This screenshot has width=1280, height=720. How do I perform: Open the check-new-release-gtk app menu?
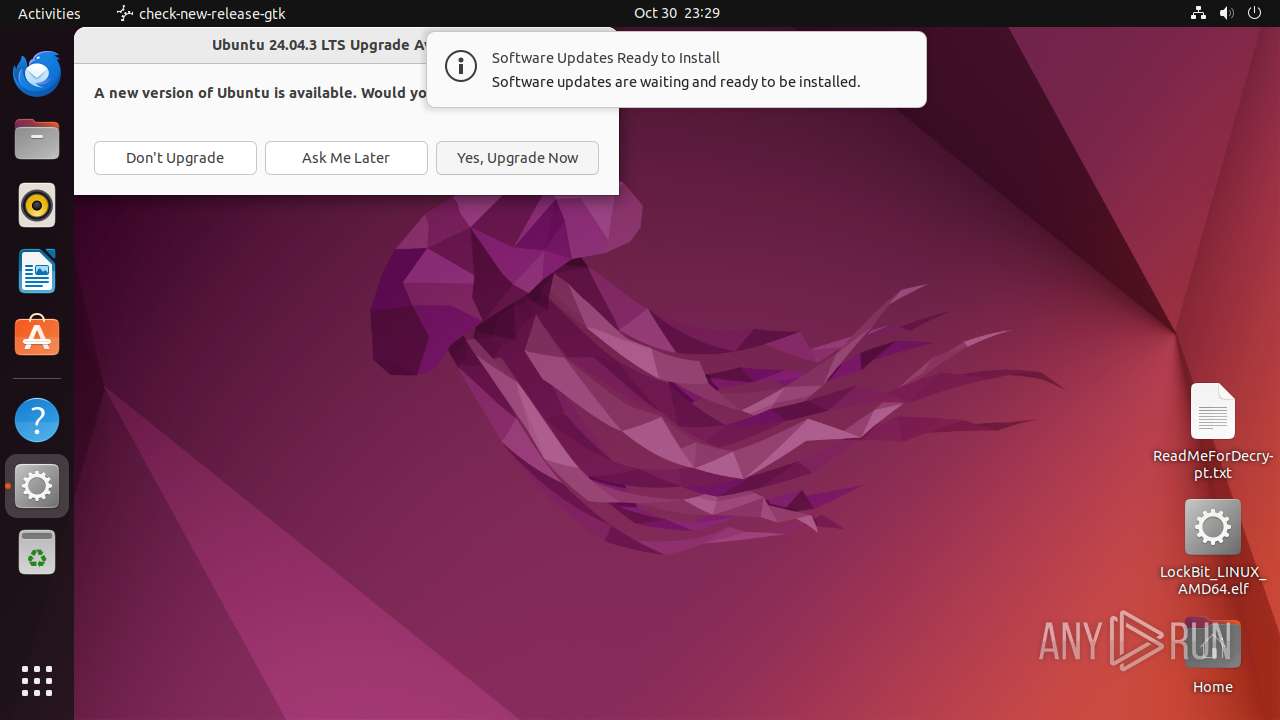201,13
